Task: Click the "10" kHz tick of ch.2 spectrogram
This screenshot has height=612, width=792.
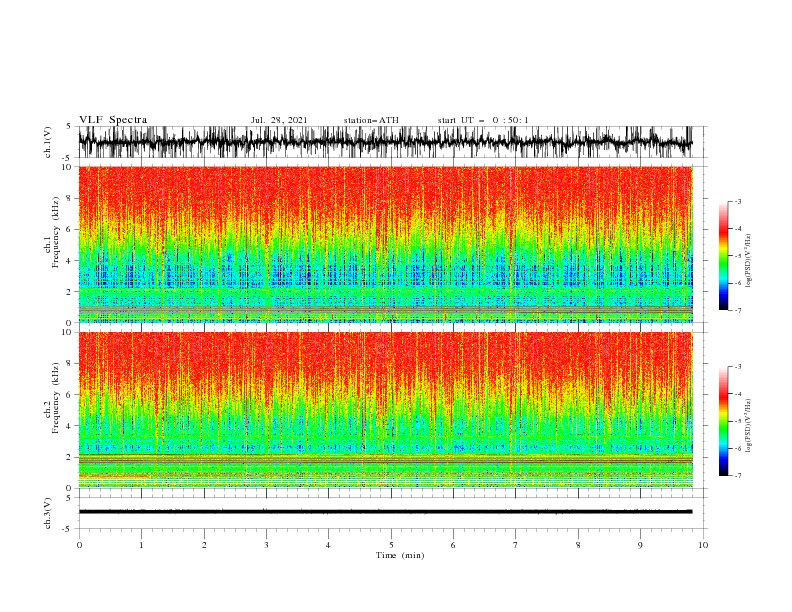Action: point(67,333)
